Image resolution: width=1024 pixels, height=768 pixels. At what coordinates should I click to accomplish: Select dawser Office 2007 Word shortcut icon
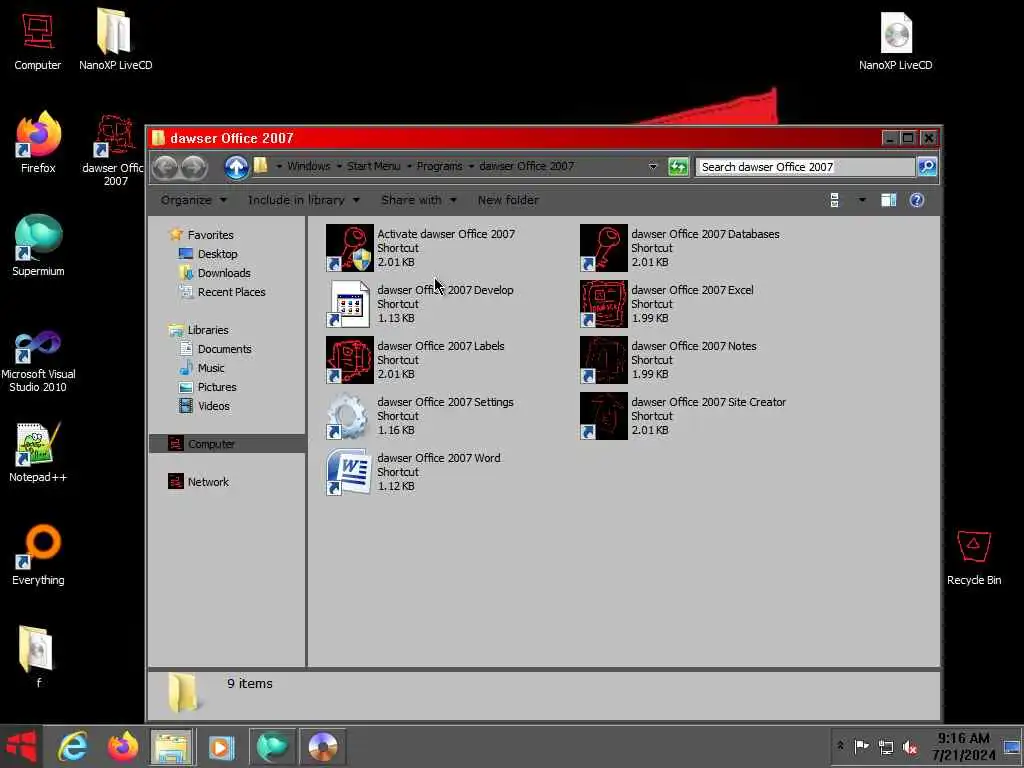(x=349, y=473)
